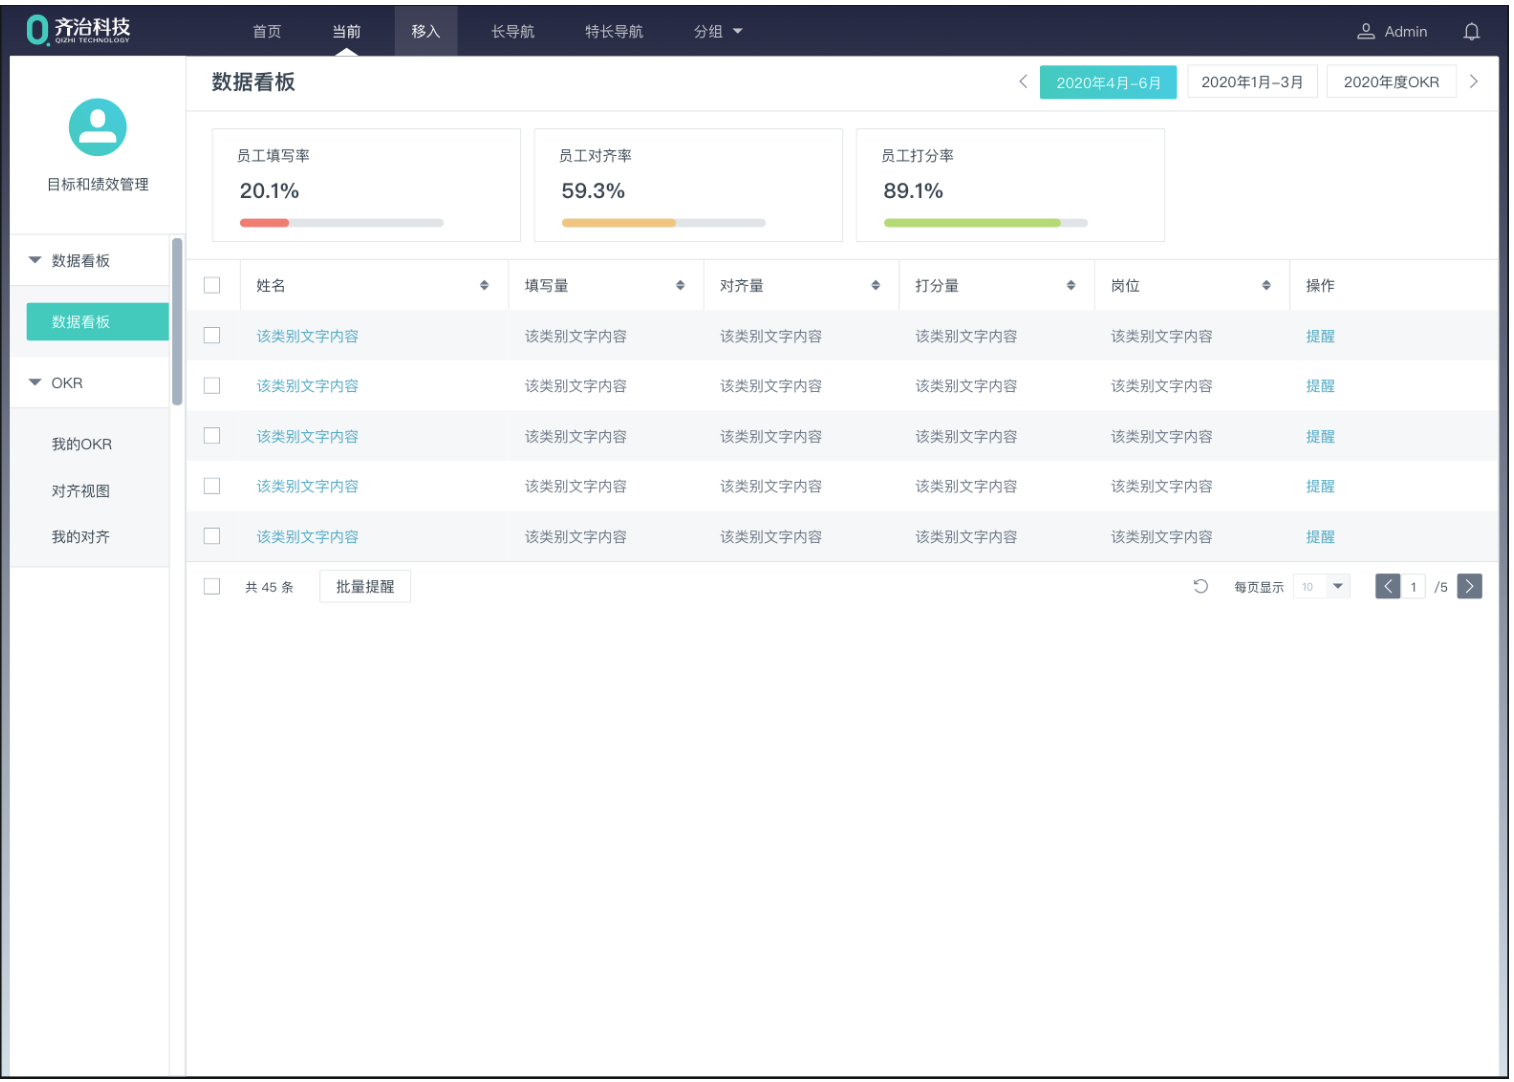Check the fourth table row checkbox
This screenshot has width=1514, height=1082.
point(212,485)
